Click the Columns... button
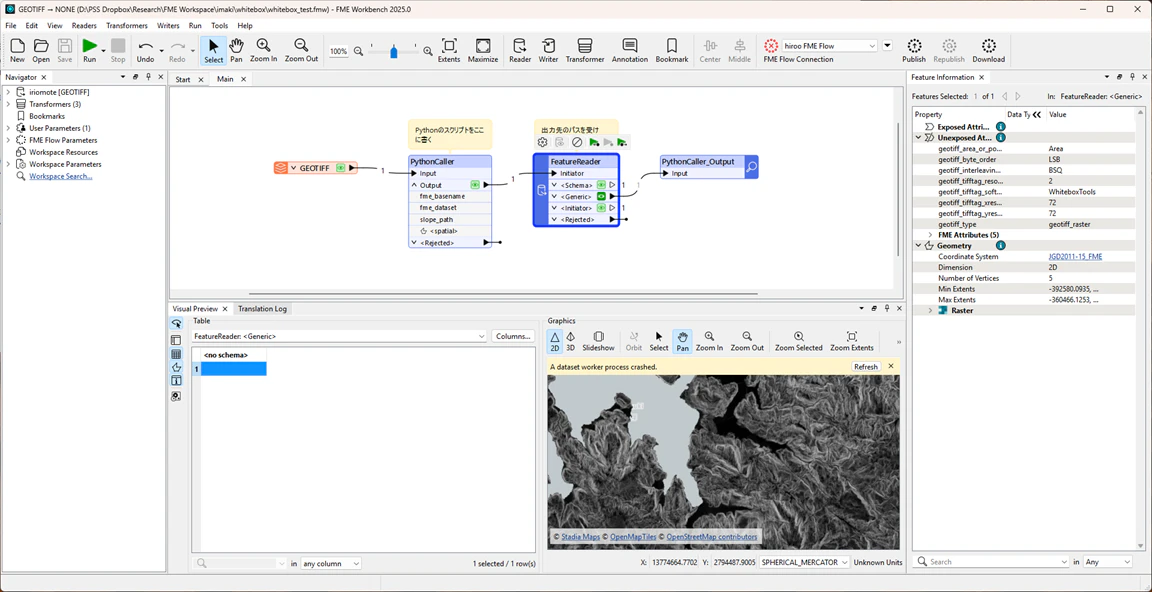The image size is (1152, 592). pyautogui.click(x=513, y=336)
